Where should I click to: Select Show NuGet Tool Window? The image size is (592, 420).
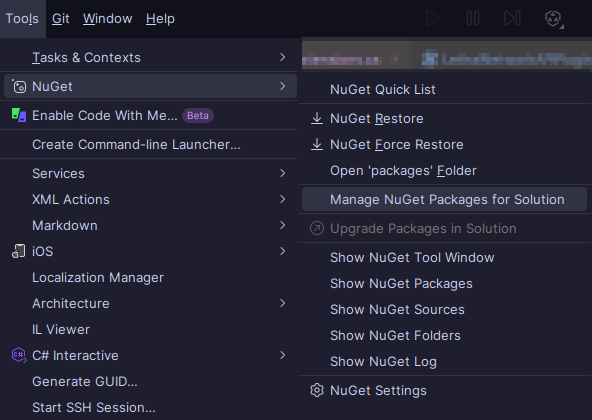[444, 257]
